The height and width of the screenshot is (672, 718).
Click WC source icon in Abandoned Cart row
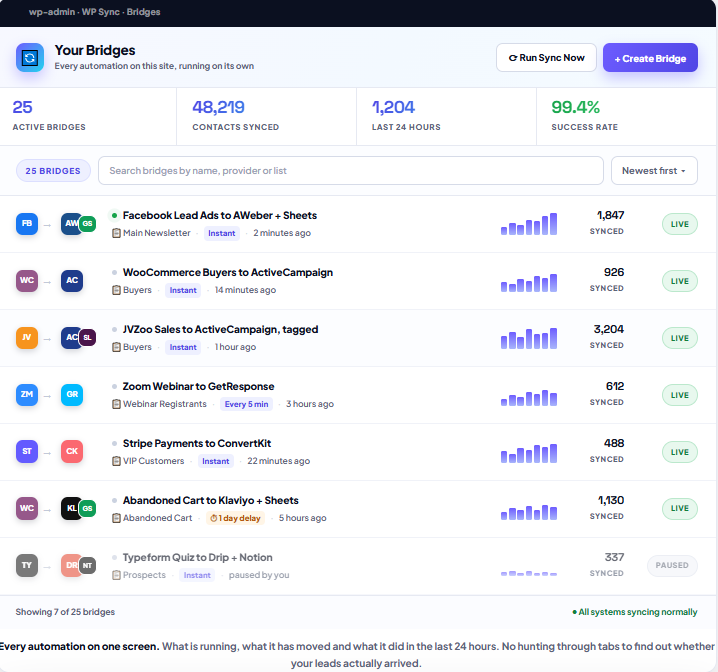click(27, 509)
